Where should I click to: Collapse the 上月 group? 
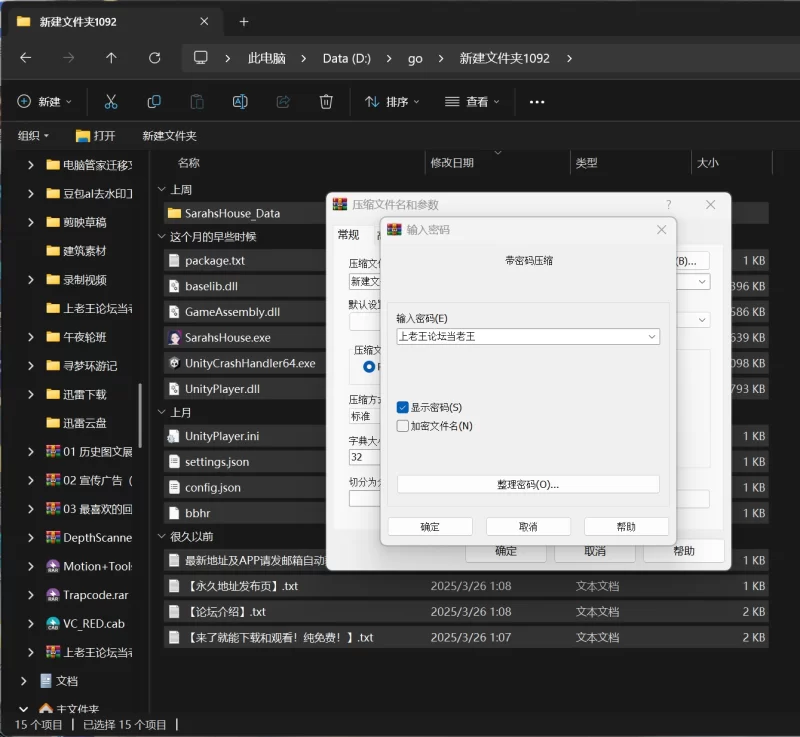click(162, 412)
